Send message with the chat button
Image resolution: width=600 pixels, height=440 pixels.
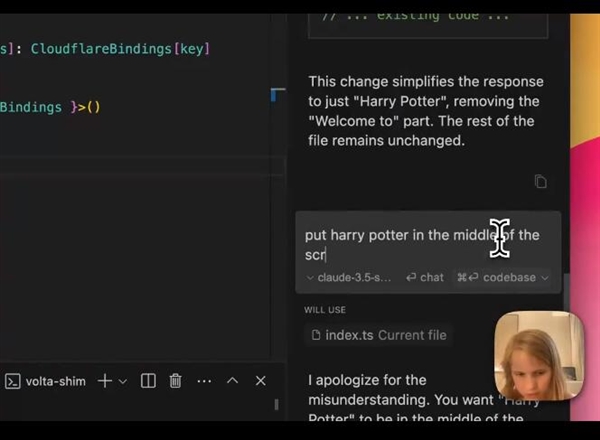tap(425, 277)
